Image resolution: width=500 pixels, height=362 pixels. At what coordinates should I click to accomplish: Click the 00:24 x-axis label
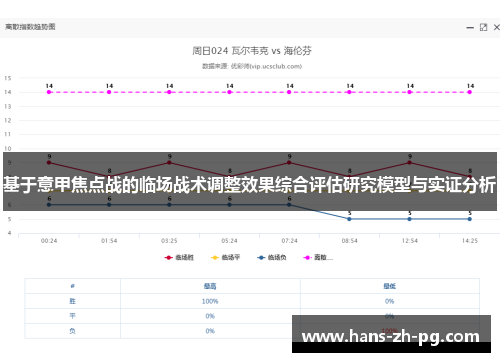pos(49,241)
